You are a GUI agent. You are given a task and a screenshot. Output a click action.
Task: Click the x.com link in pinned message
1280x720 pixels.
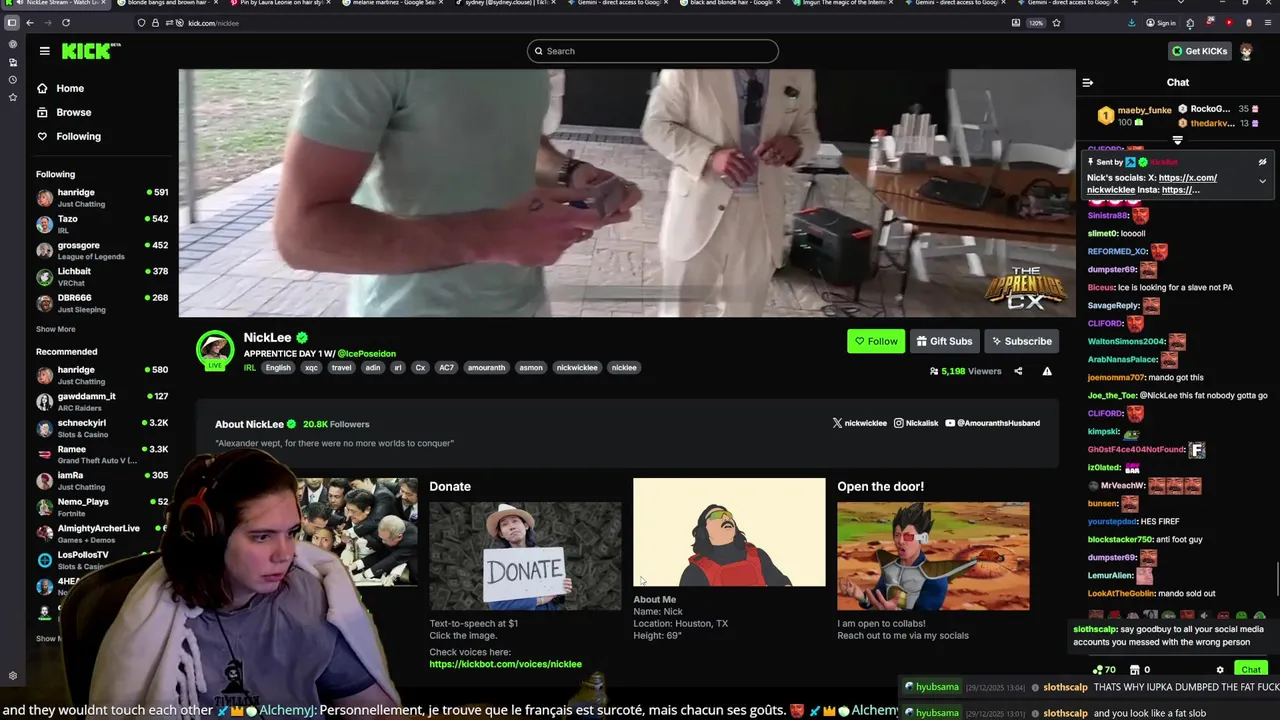click(1188, 178)
